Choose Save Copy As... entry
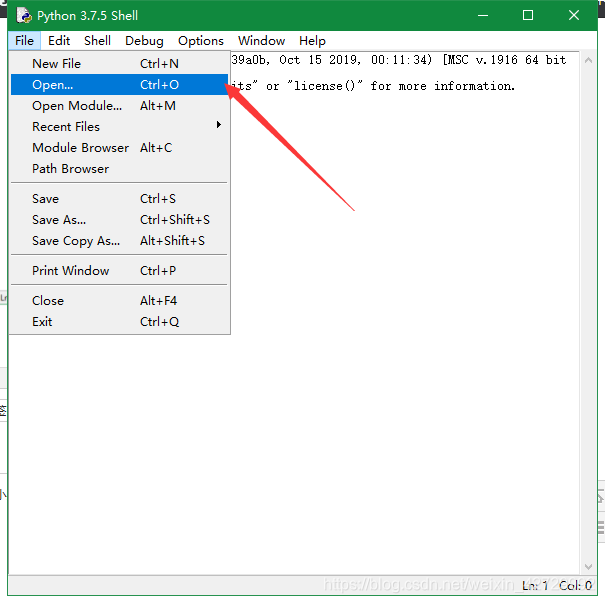The width and height of the screenshot is (605, 603). point(119,241)
